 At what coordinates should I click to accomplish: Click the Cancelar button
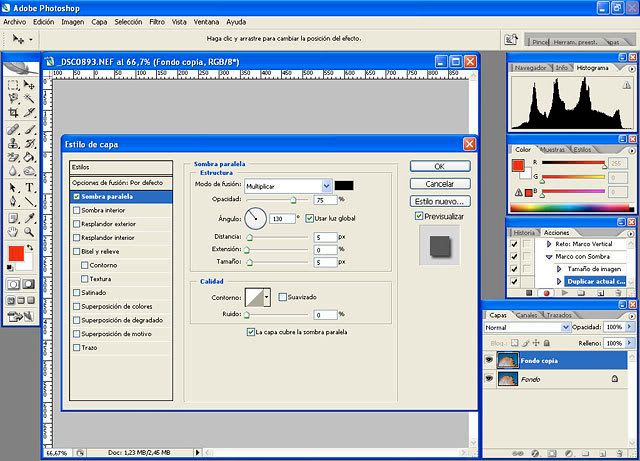pos(440,184)
